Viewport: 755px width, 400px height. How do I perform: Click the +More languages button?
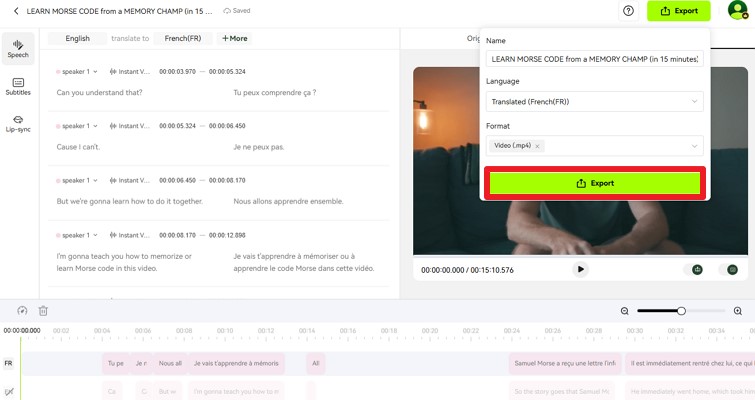click(x=234, y=38)
